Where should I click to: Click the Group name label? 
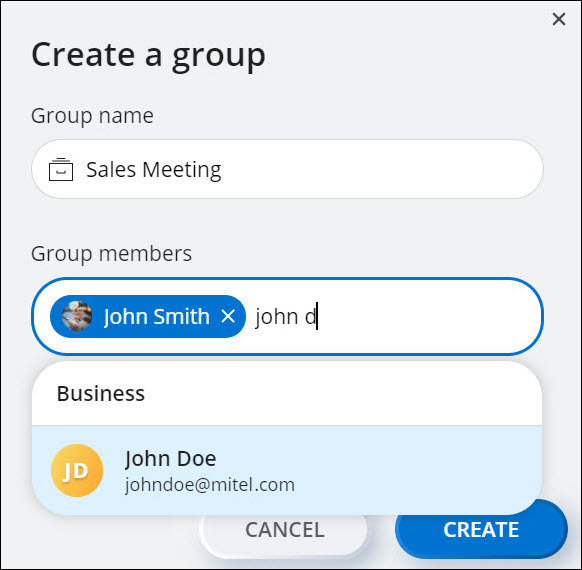92,116
